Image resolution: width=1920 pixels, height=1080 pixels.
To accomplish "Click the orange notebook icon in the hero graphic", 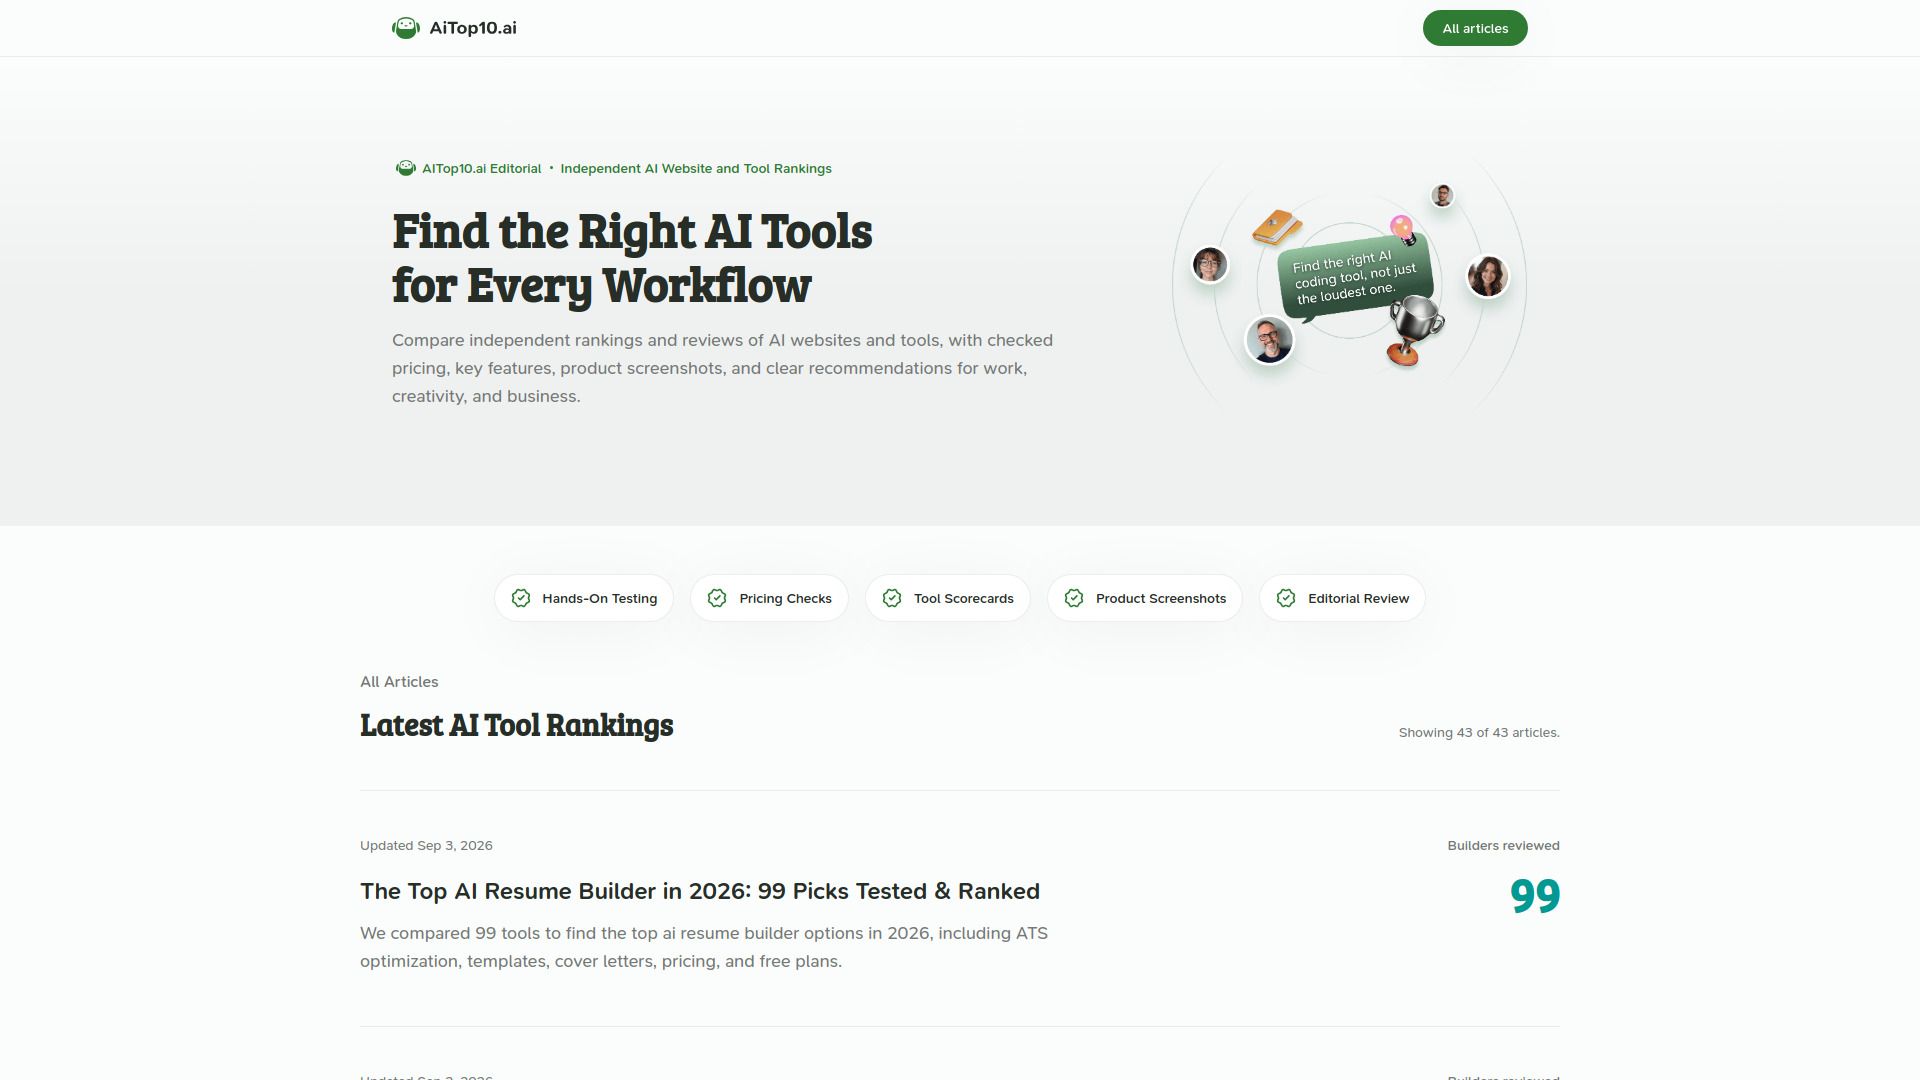I will point(1277,227).
